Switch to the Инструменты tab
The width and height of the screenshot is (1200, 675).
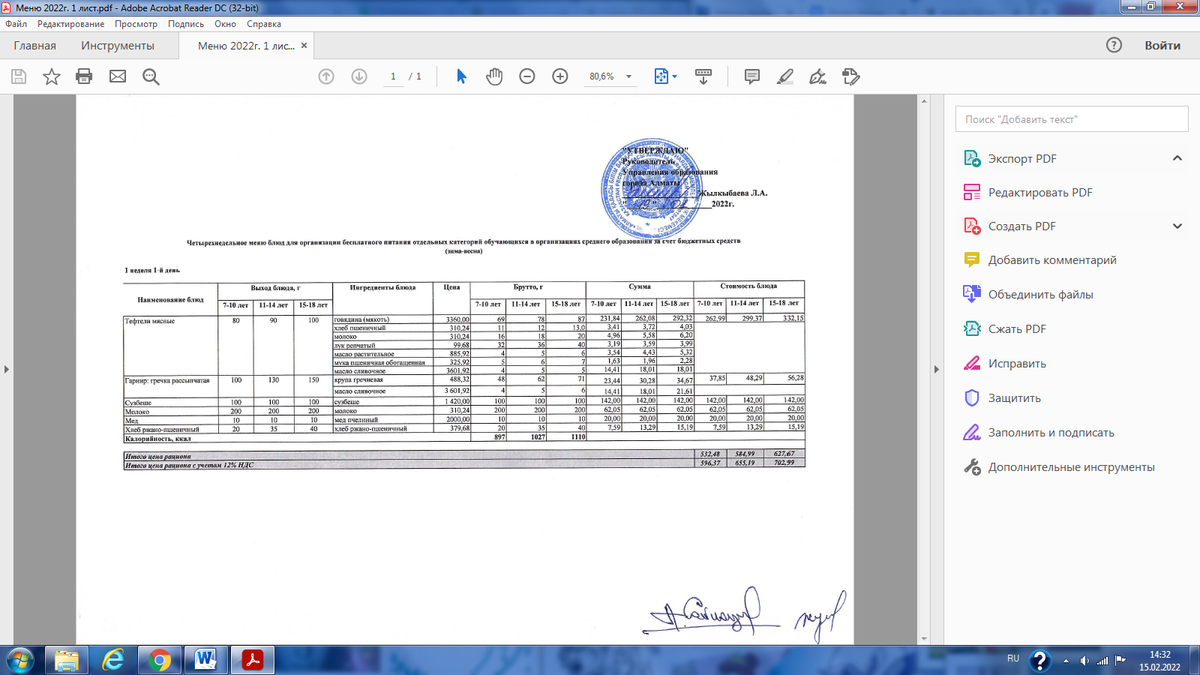pyautogui.click(x=118, y=46)
